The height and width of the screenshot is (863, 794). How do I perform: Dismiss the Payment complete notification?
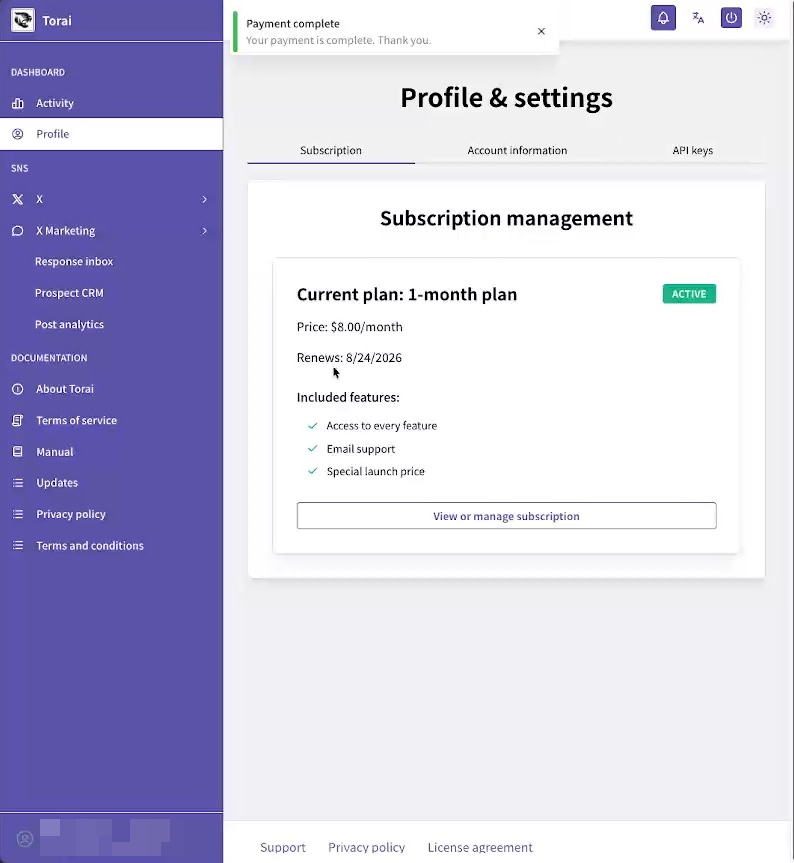541,31
